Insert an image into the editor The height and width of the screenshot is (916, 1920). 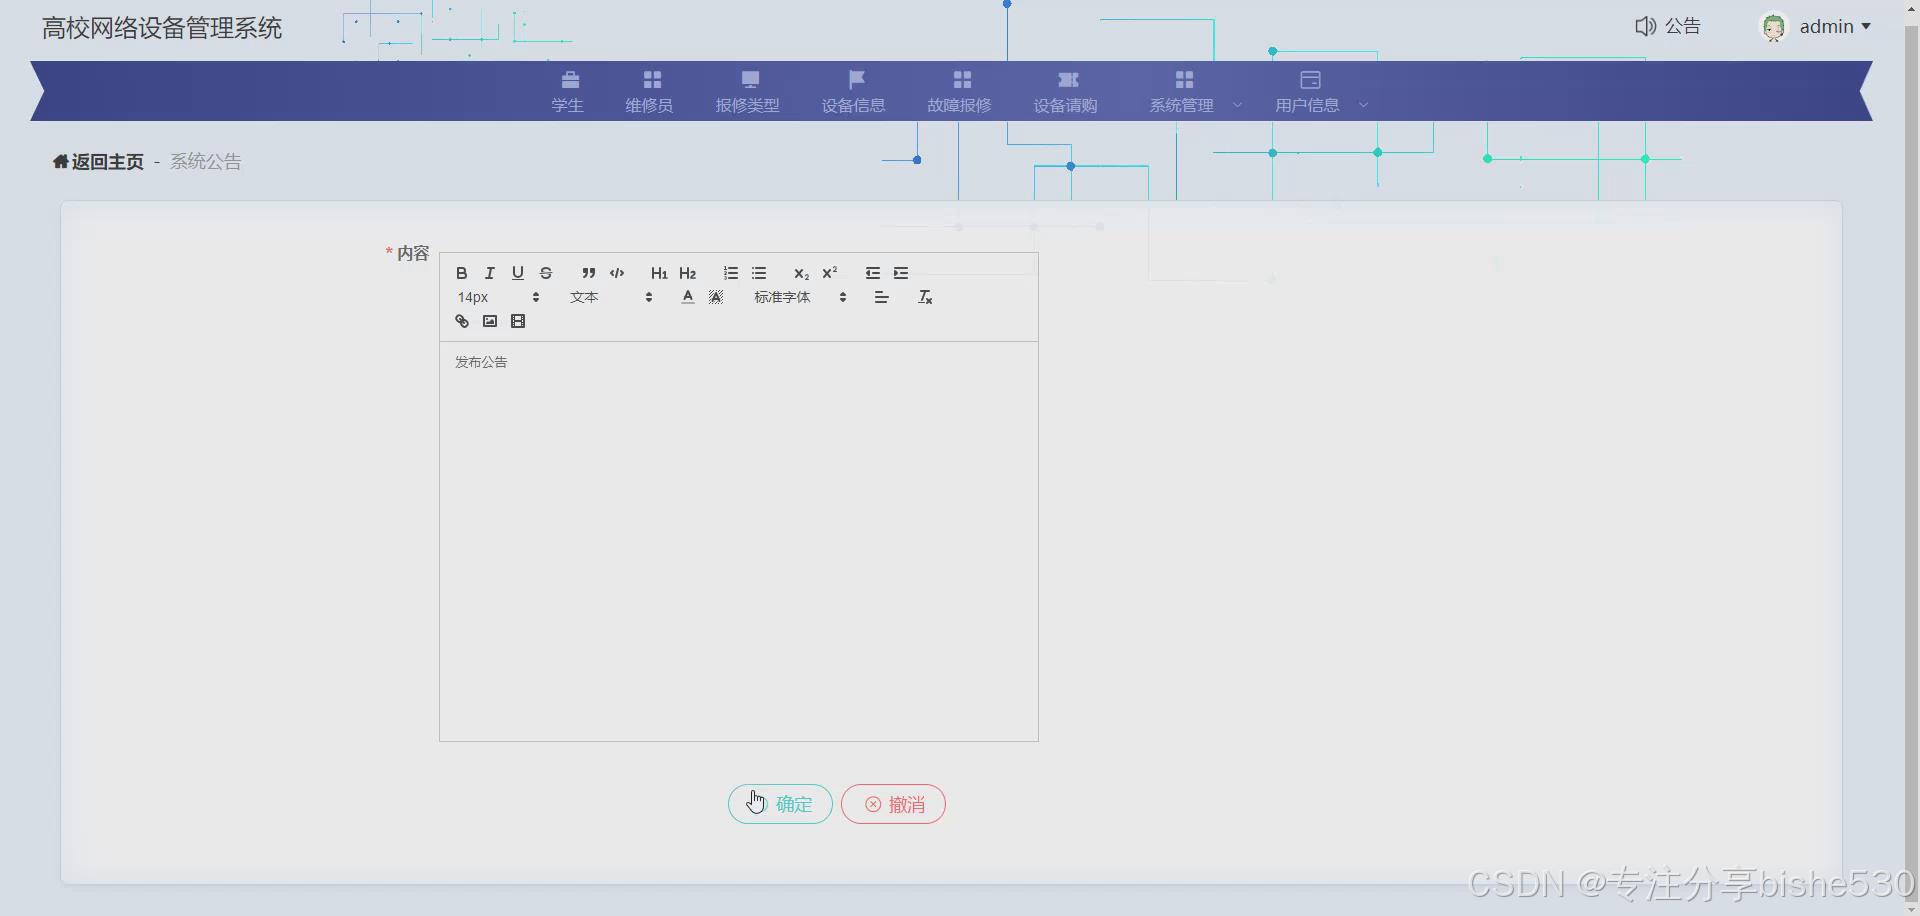tap(490, 321)
